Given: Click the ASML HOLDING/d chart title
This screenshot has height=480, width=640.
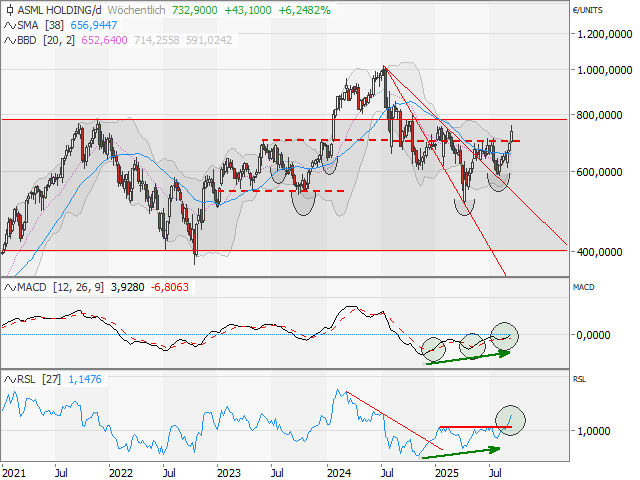Looking at the screenshot, I should point(59,10).
